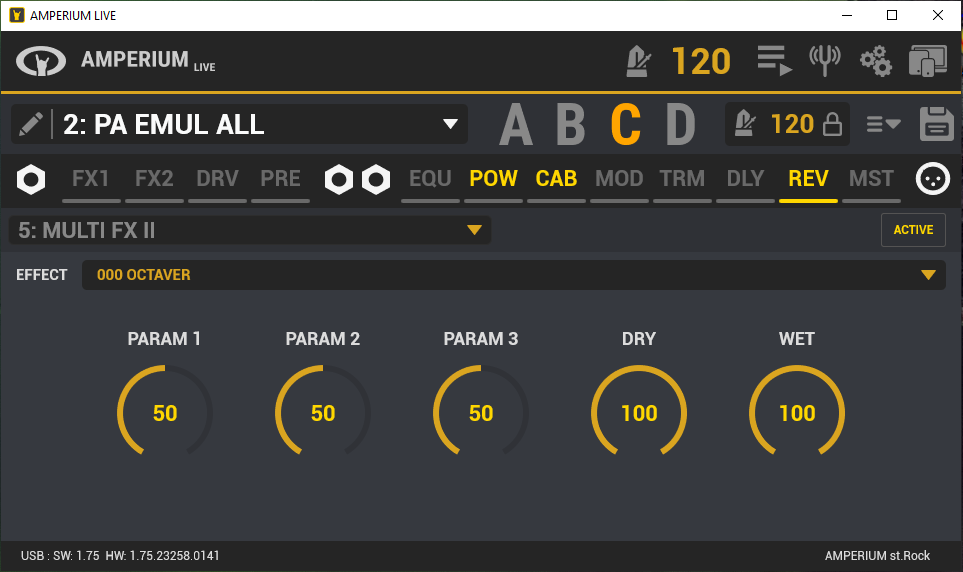
Task: Click the first effects loop hexagon icon
Action: pyautogui.click(x=338, y=179)
